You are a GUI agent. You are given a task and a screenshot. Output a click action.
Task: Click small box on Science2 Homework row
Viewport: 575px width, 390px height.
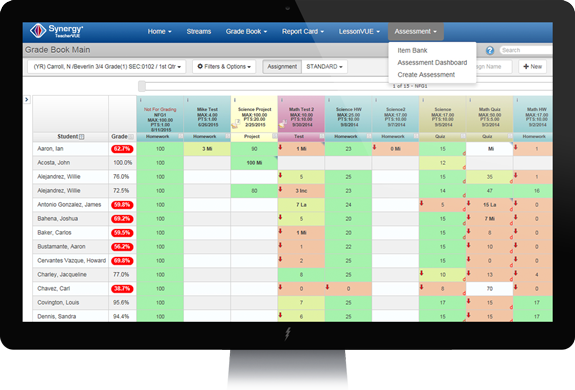coord(416,136)
